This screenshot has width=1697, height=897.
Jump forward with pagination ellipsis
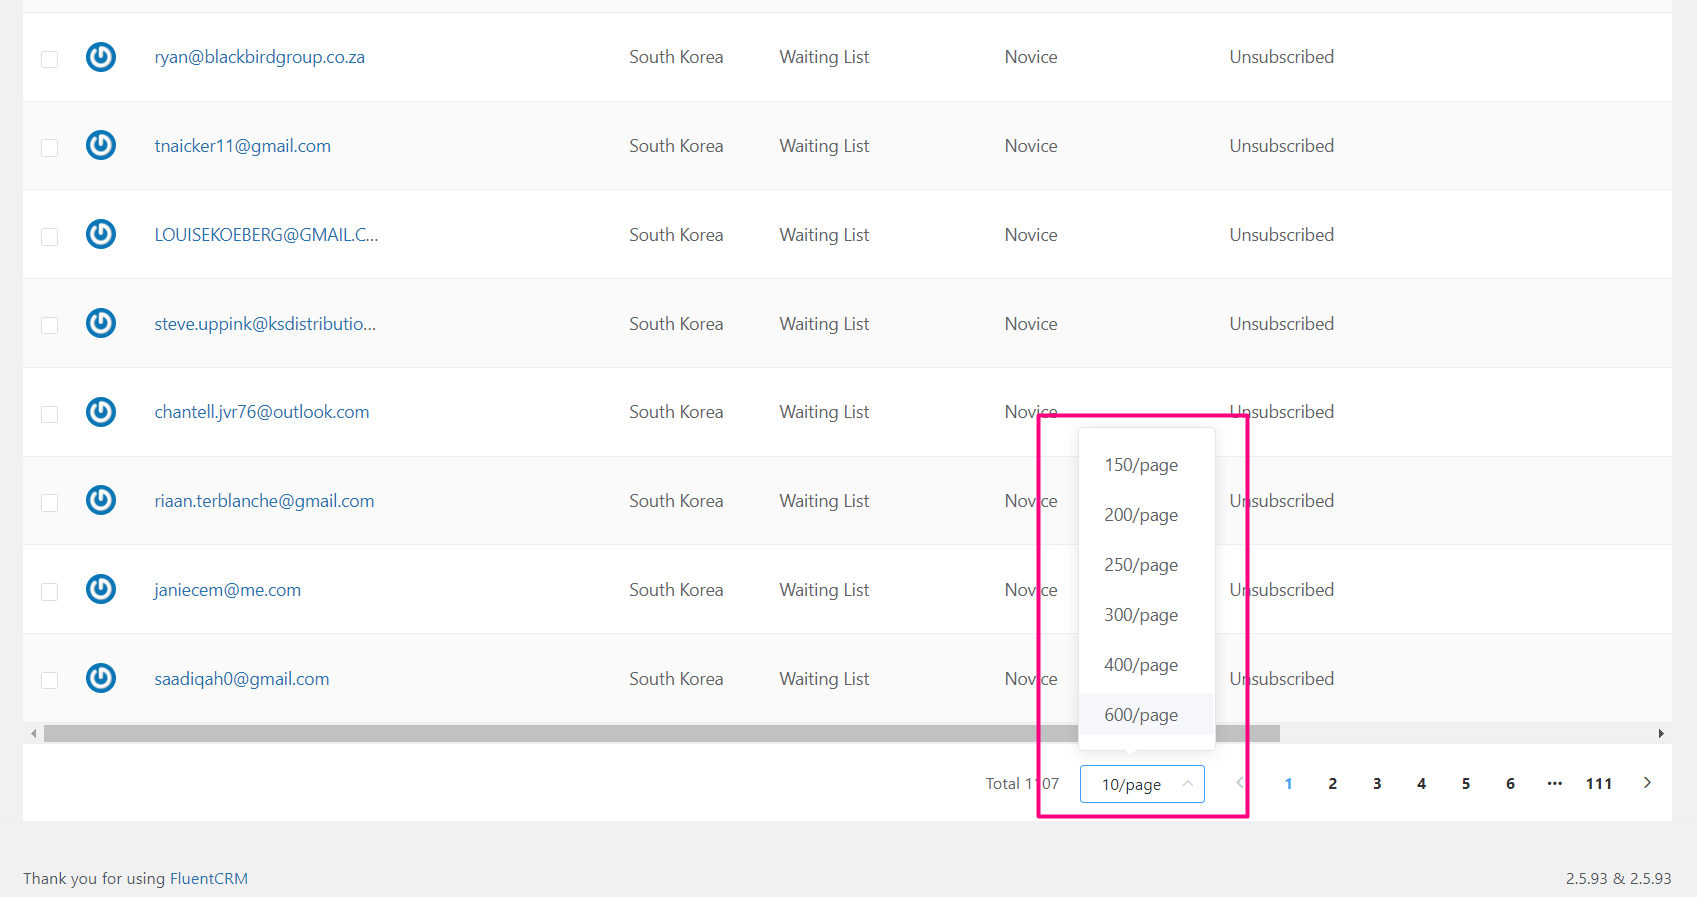pos(1555,784)
